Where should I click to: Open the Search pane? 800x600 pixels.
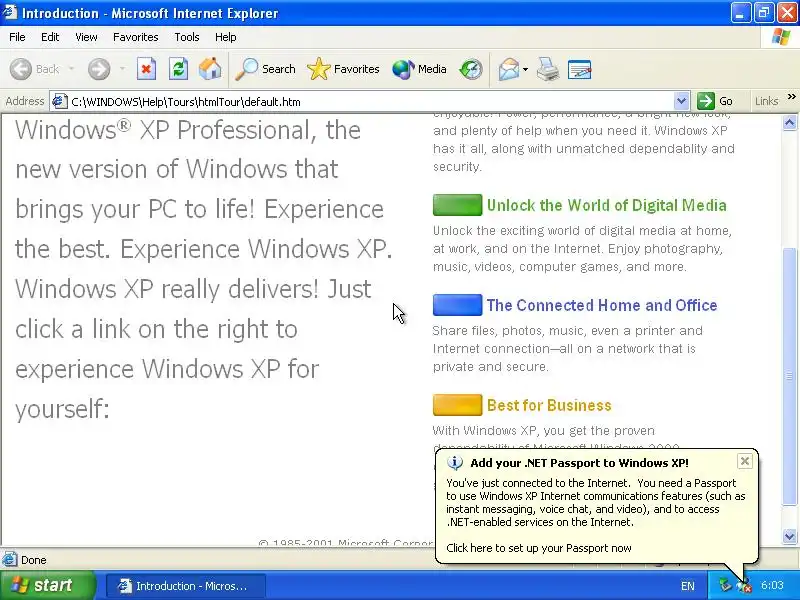[x=265, y=69]
